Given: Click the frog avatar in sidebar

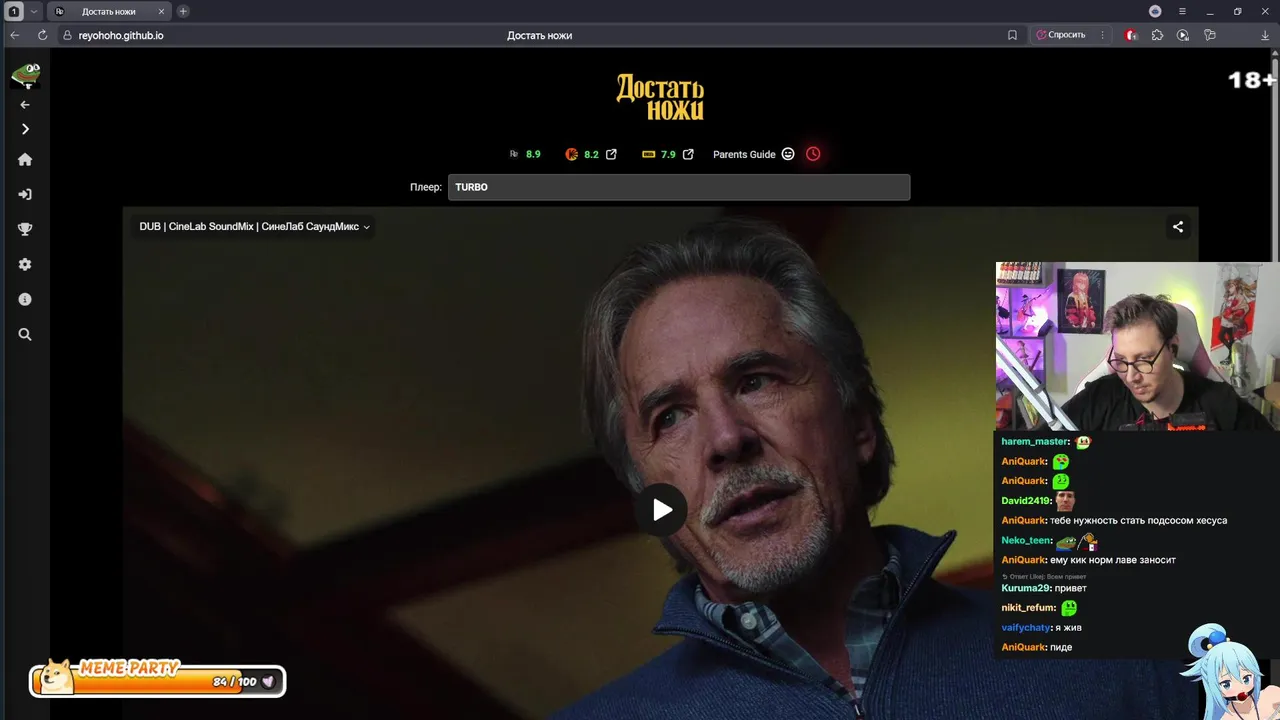Looking at the screenshot, I should pyautogui.click(x=25, y=74).
